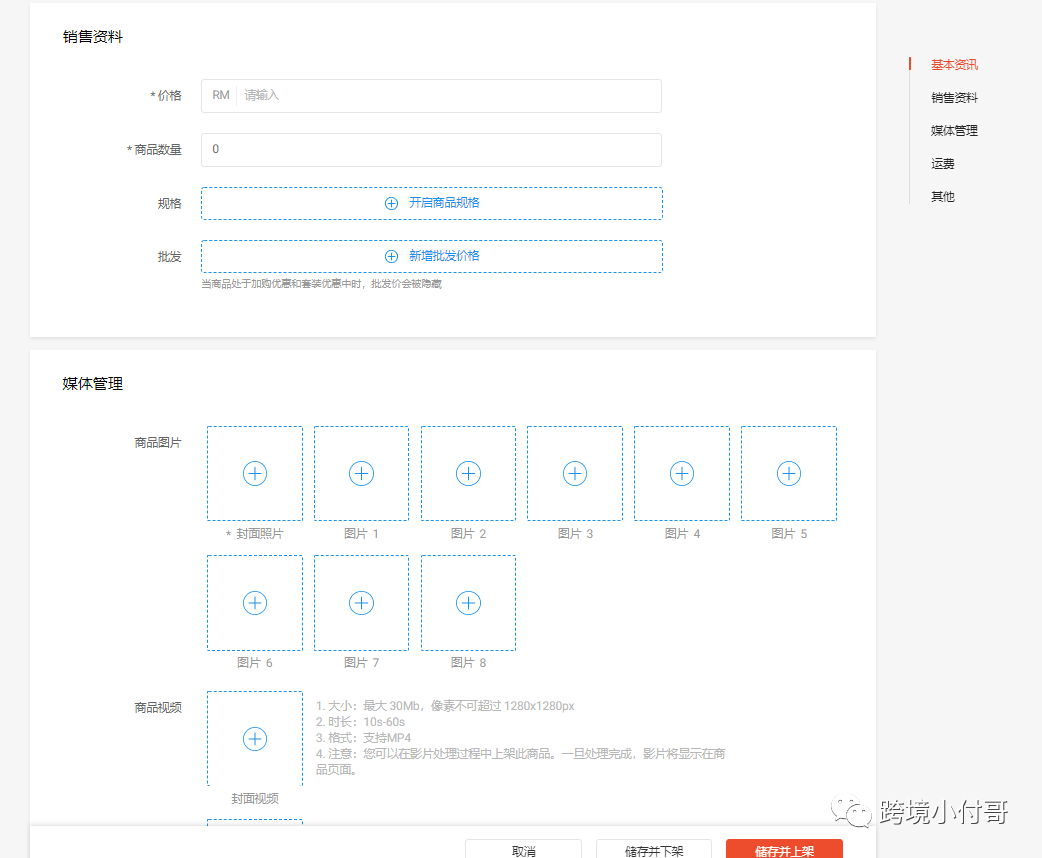This screenshot has height=858, width=1042.
Task: Click the plus icon in 图片 4 slot
Action: 682,474
